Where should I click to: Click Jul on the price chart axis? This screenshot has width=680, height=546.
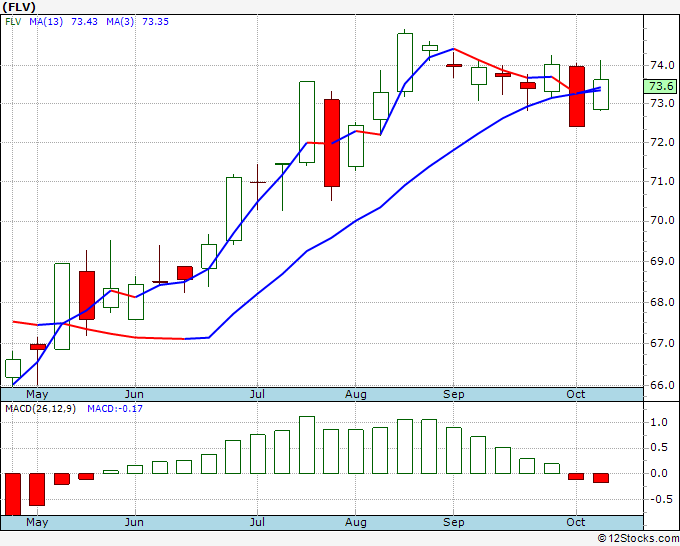point(257,394)
